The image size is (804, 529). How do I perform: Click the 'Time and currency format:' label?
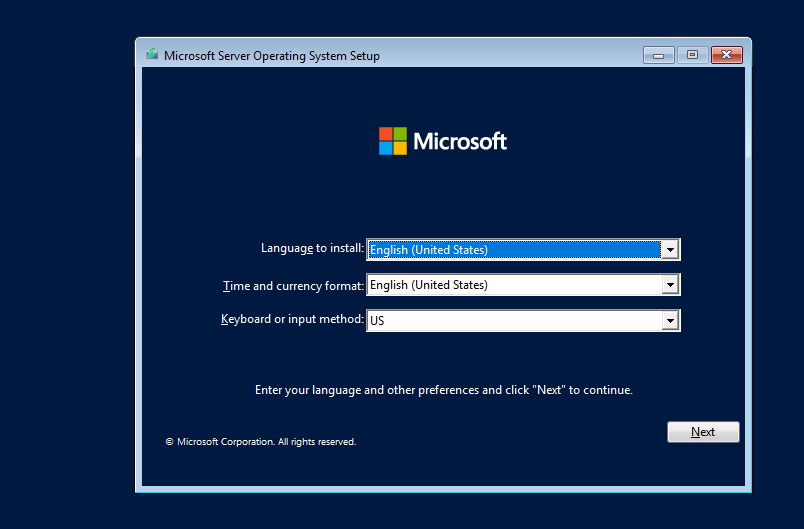click(293, 286)
